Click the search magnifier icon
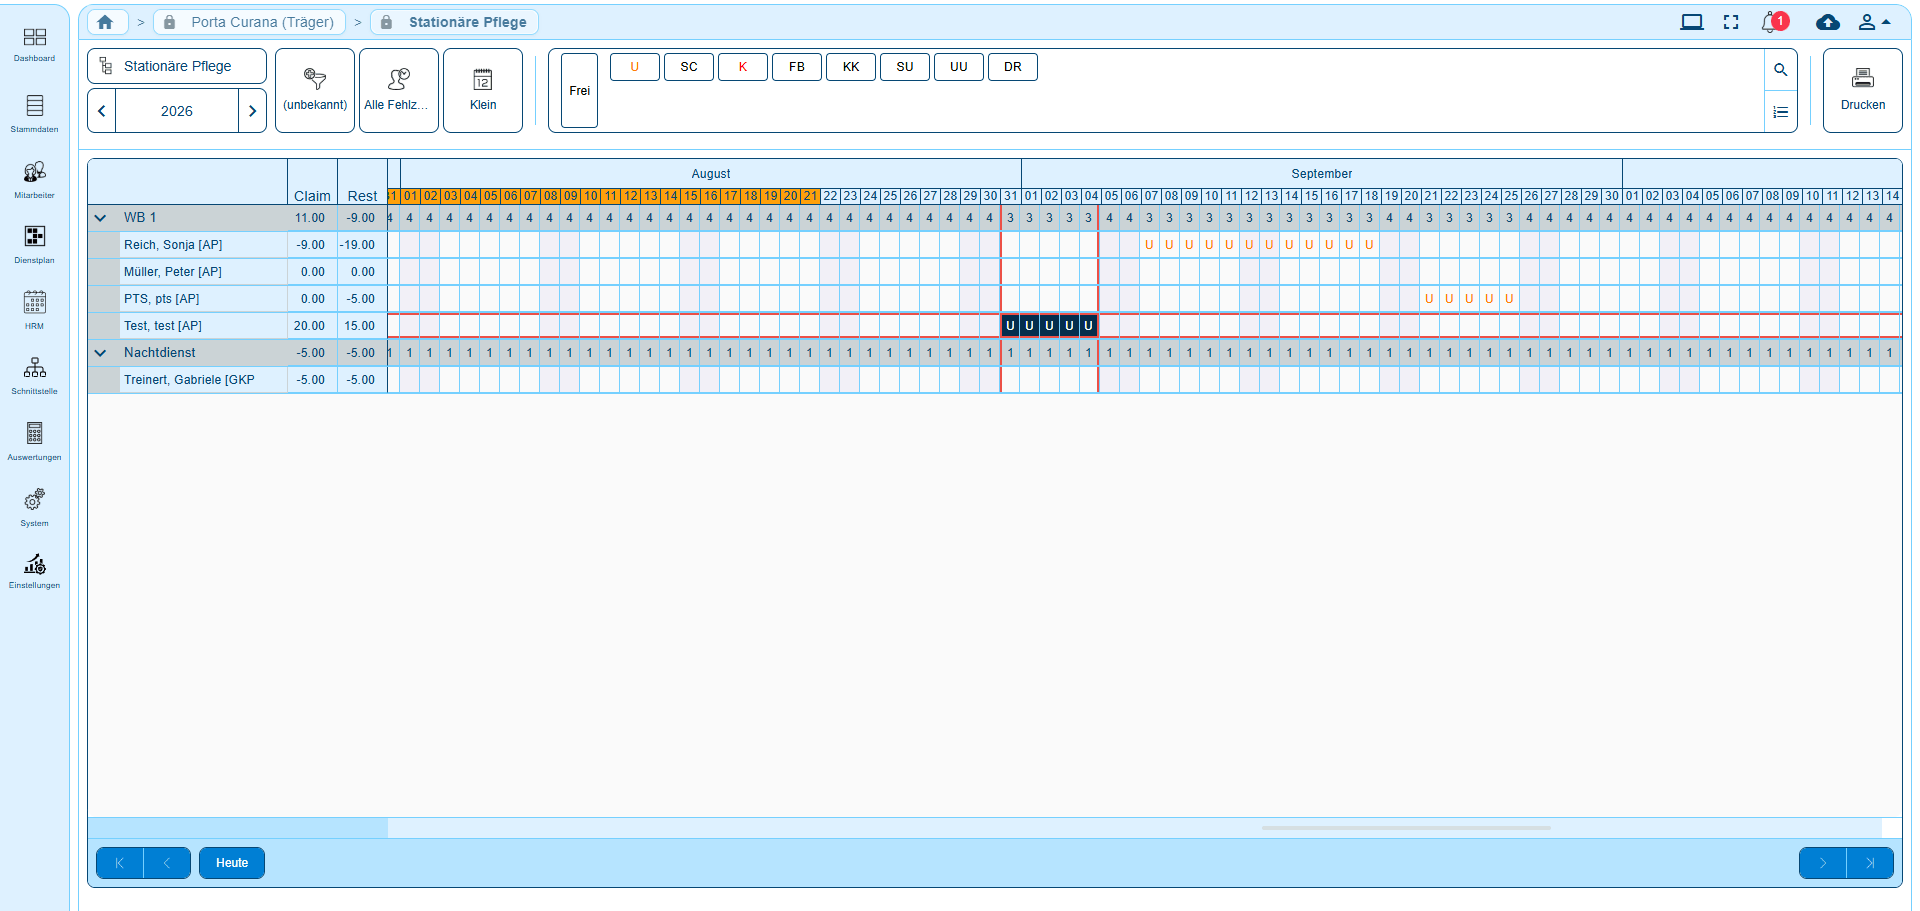The width and height of the screenshot is (1920, 911). pos(1780,70)
